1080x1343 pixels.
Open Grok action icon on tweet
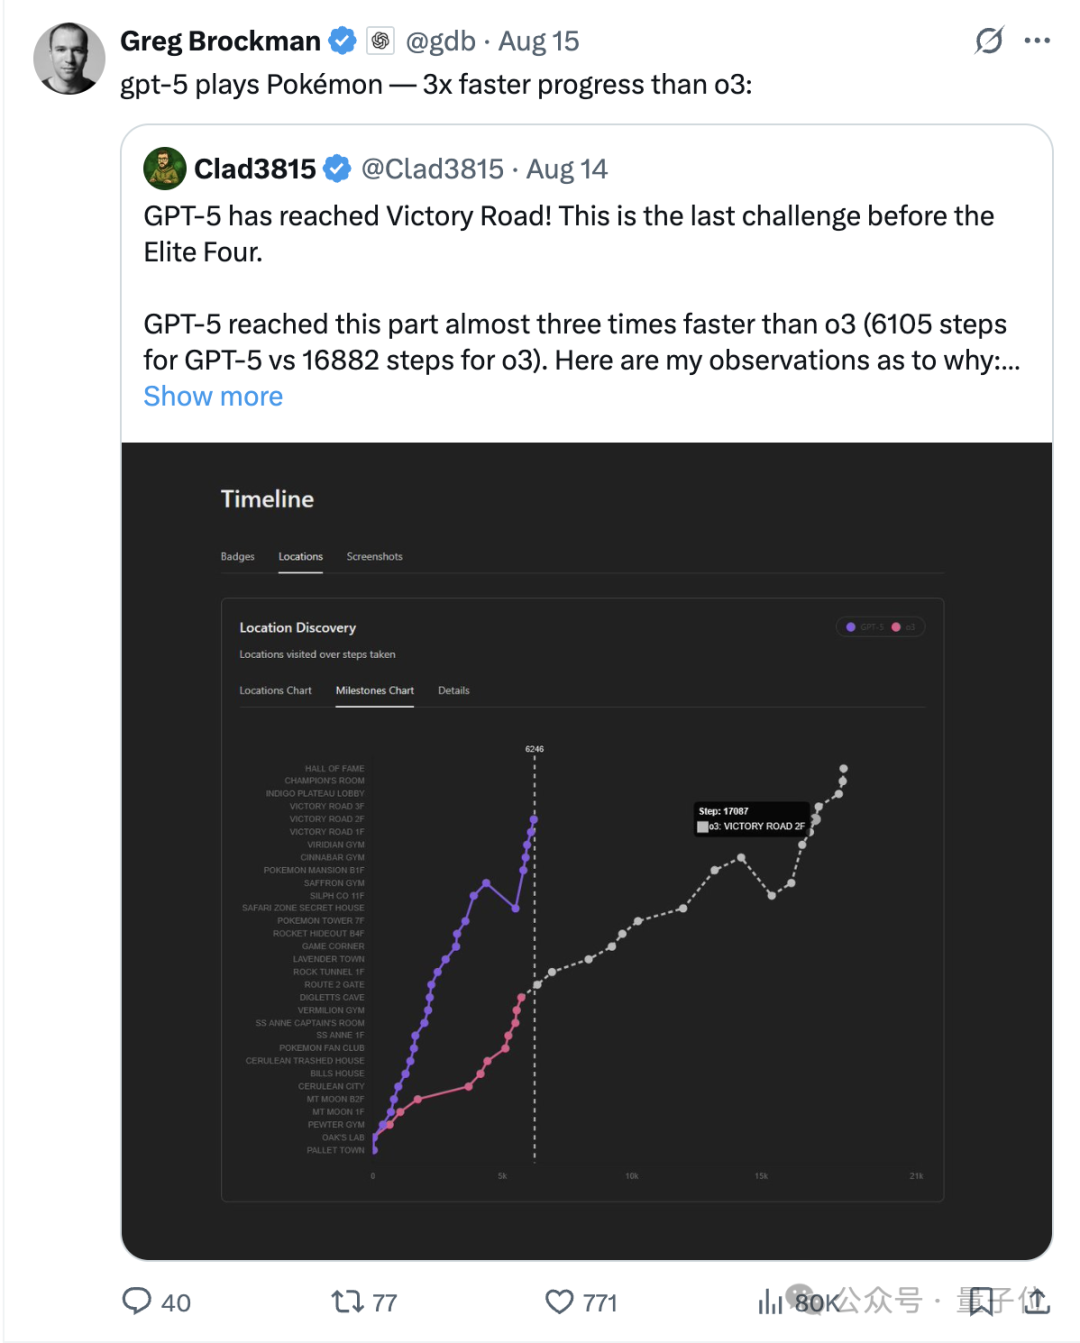point(989,41)
